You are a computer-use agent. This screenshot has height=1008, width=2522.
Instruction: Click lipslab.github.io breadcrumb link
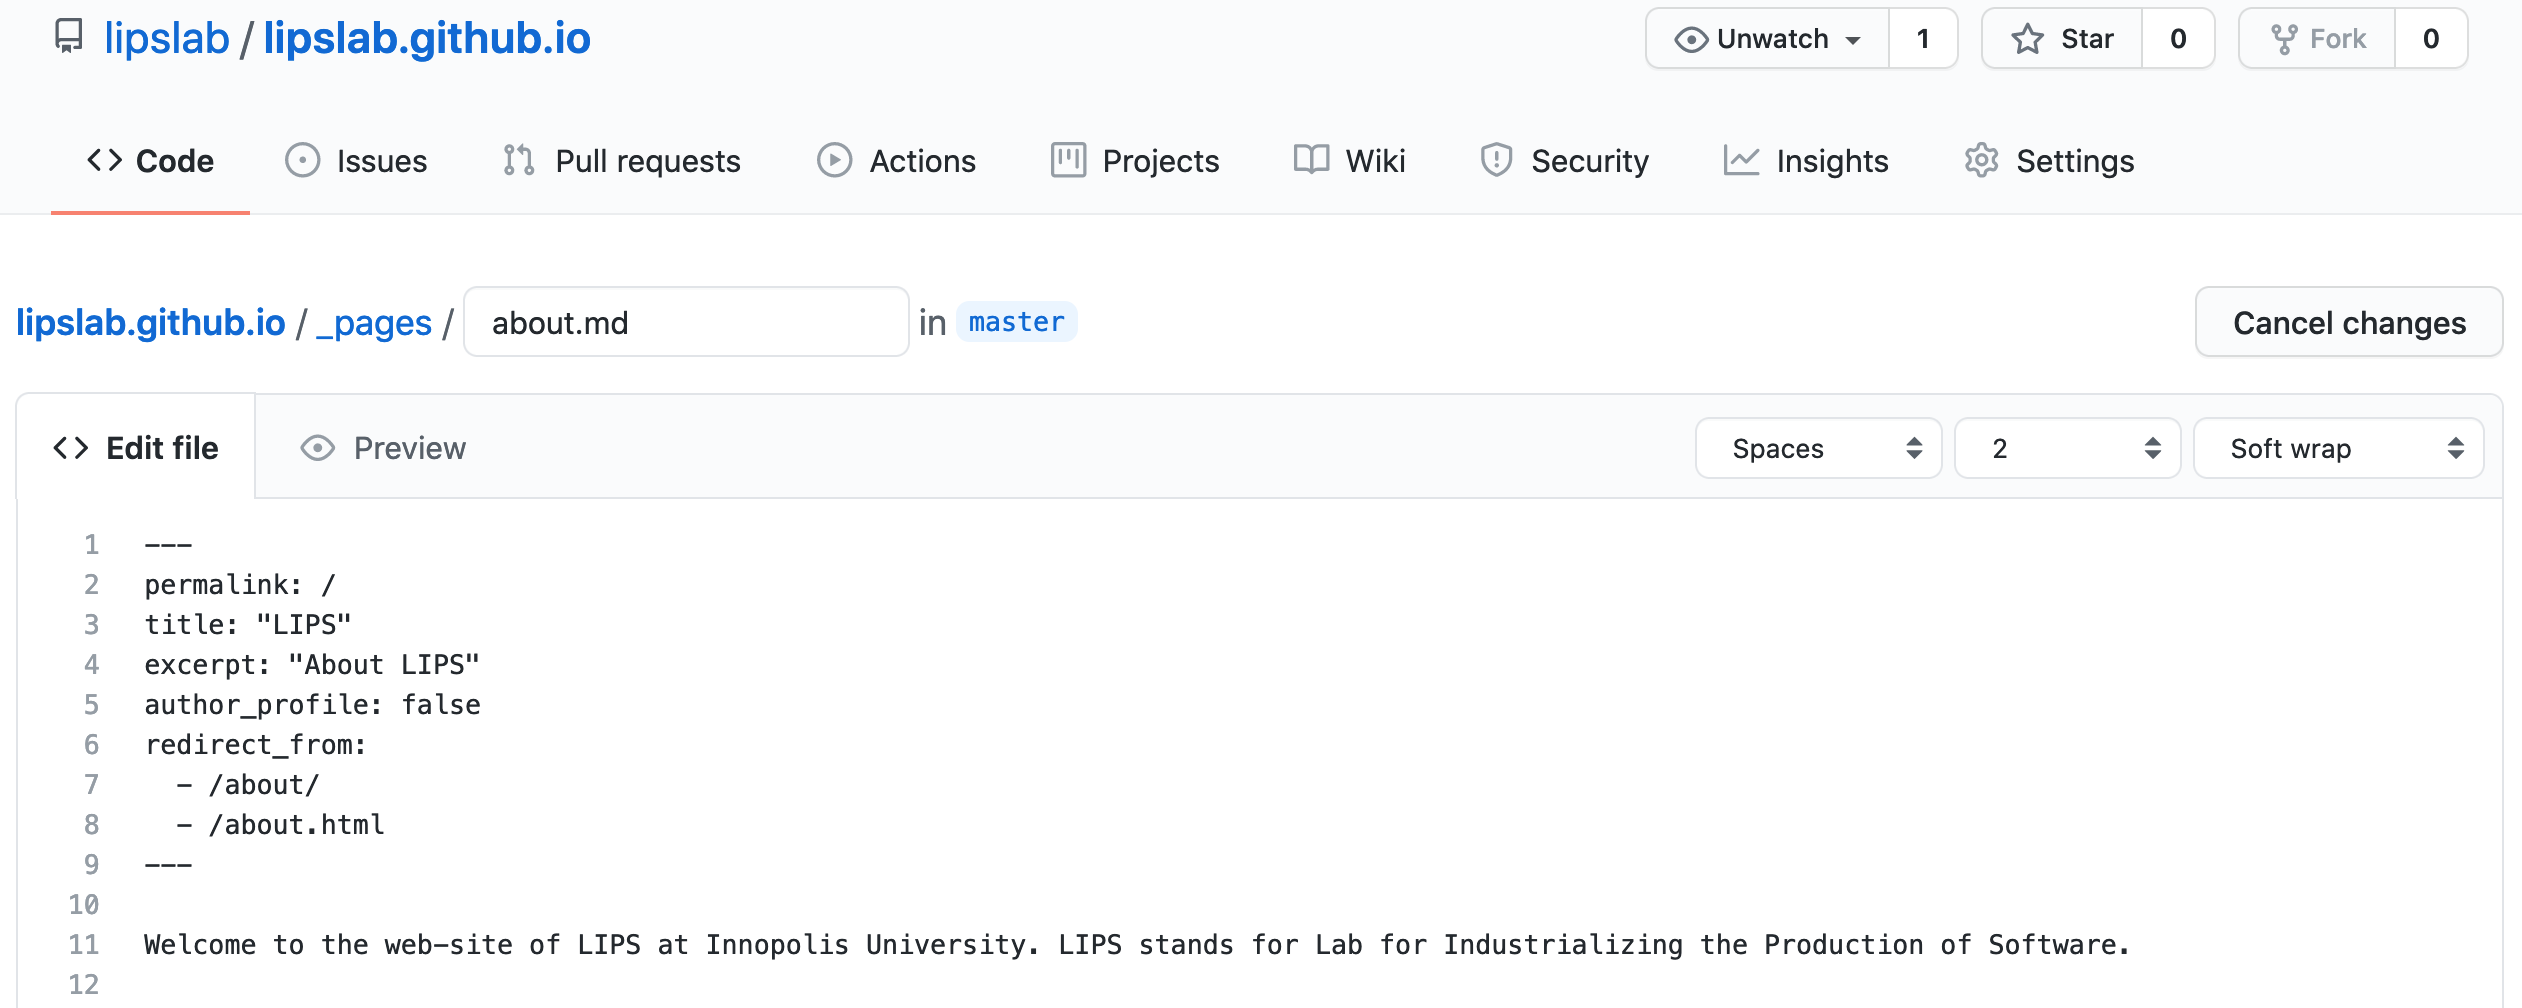(151, 322)
